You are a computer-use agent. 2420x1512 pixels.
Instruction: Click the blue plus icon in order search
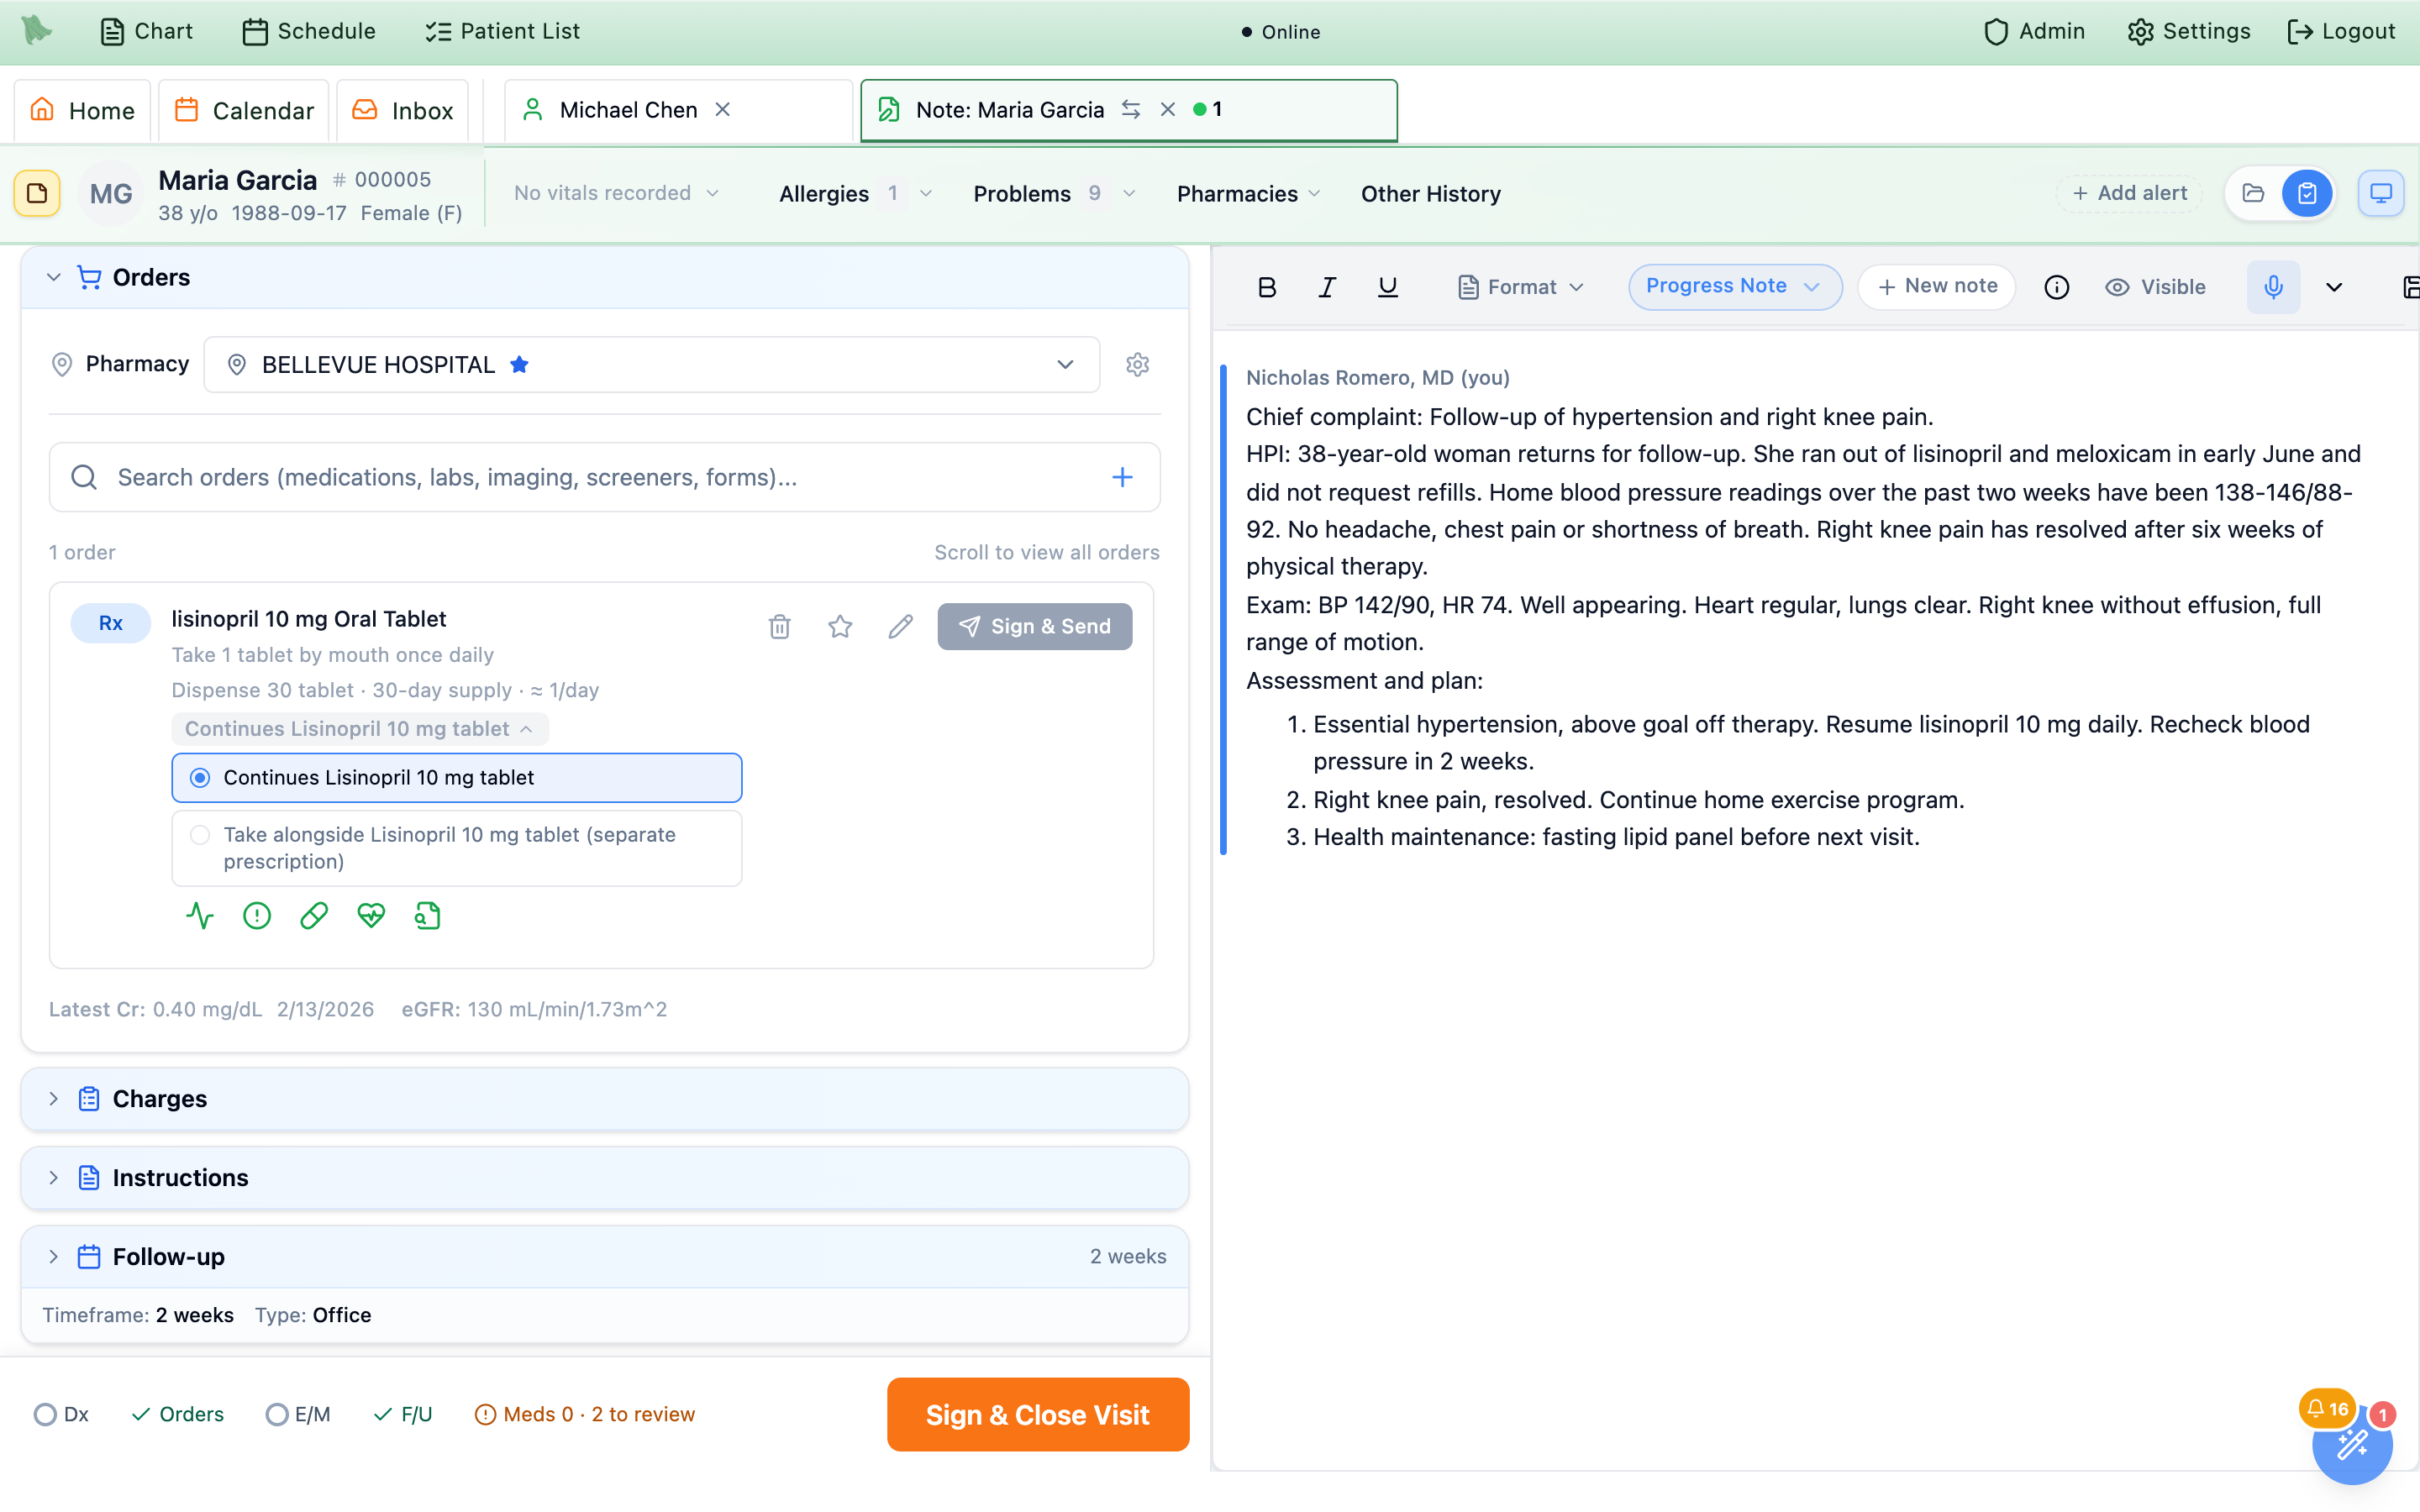pyautogui.click(x=1122, y=477)
